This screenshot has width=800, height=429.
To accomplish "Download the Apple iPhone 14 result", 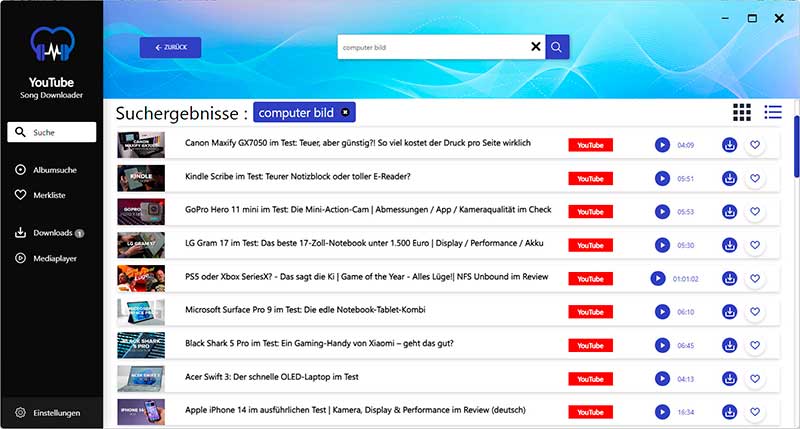I will 729,412.
